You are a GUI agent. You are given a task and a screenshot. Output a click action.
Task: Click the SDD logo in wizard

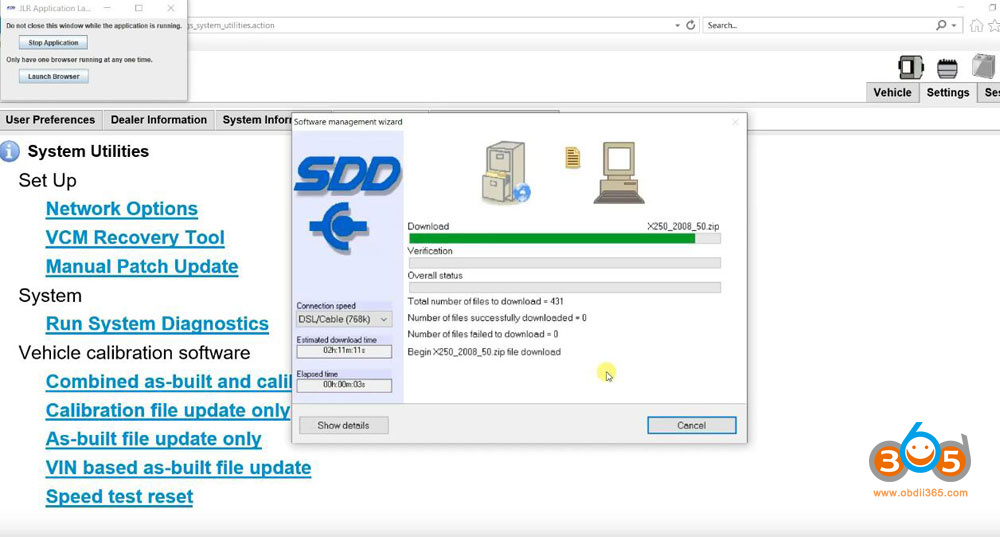[348, 175]
